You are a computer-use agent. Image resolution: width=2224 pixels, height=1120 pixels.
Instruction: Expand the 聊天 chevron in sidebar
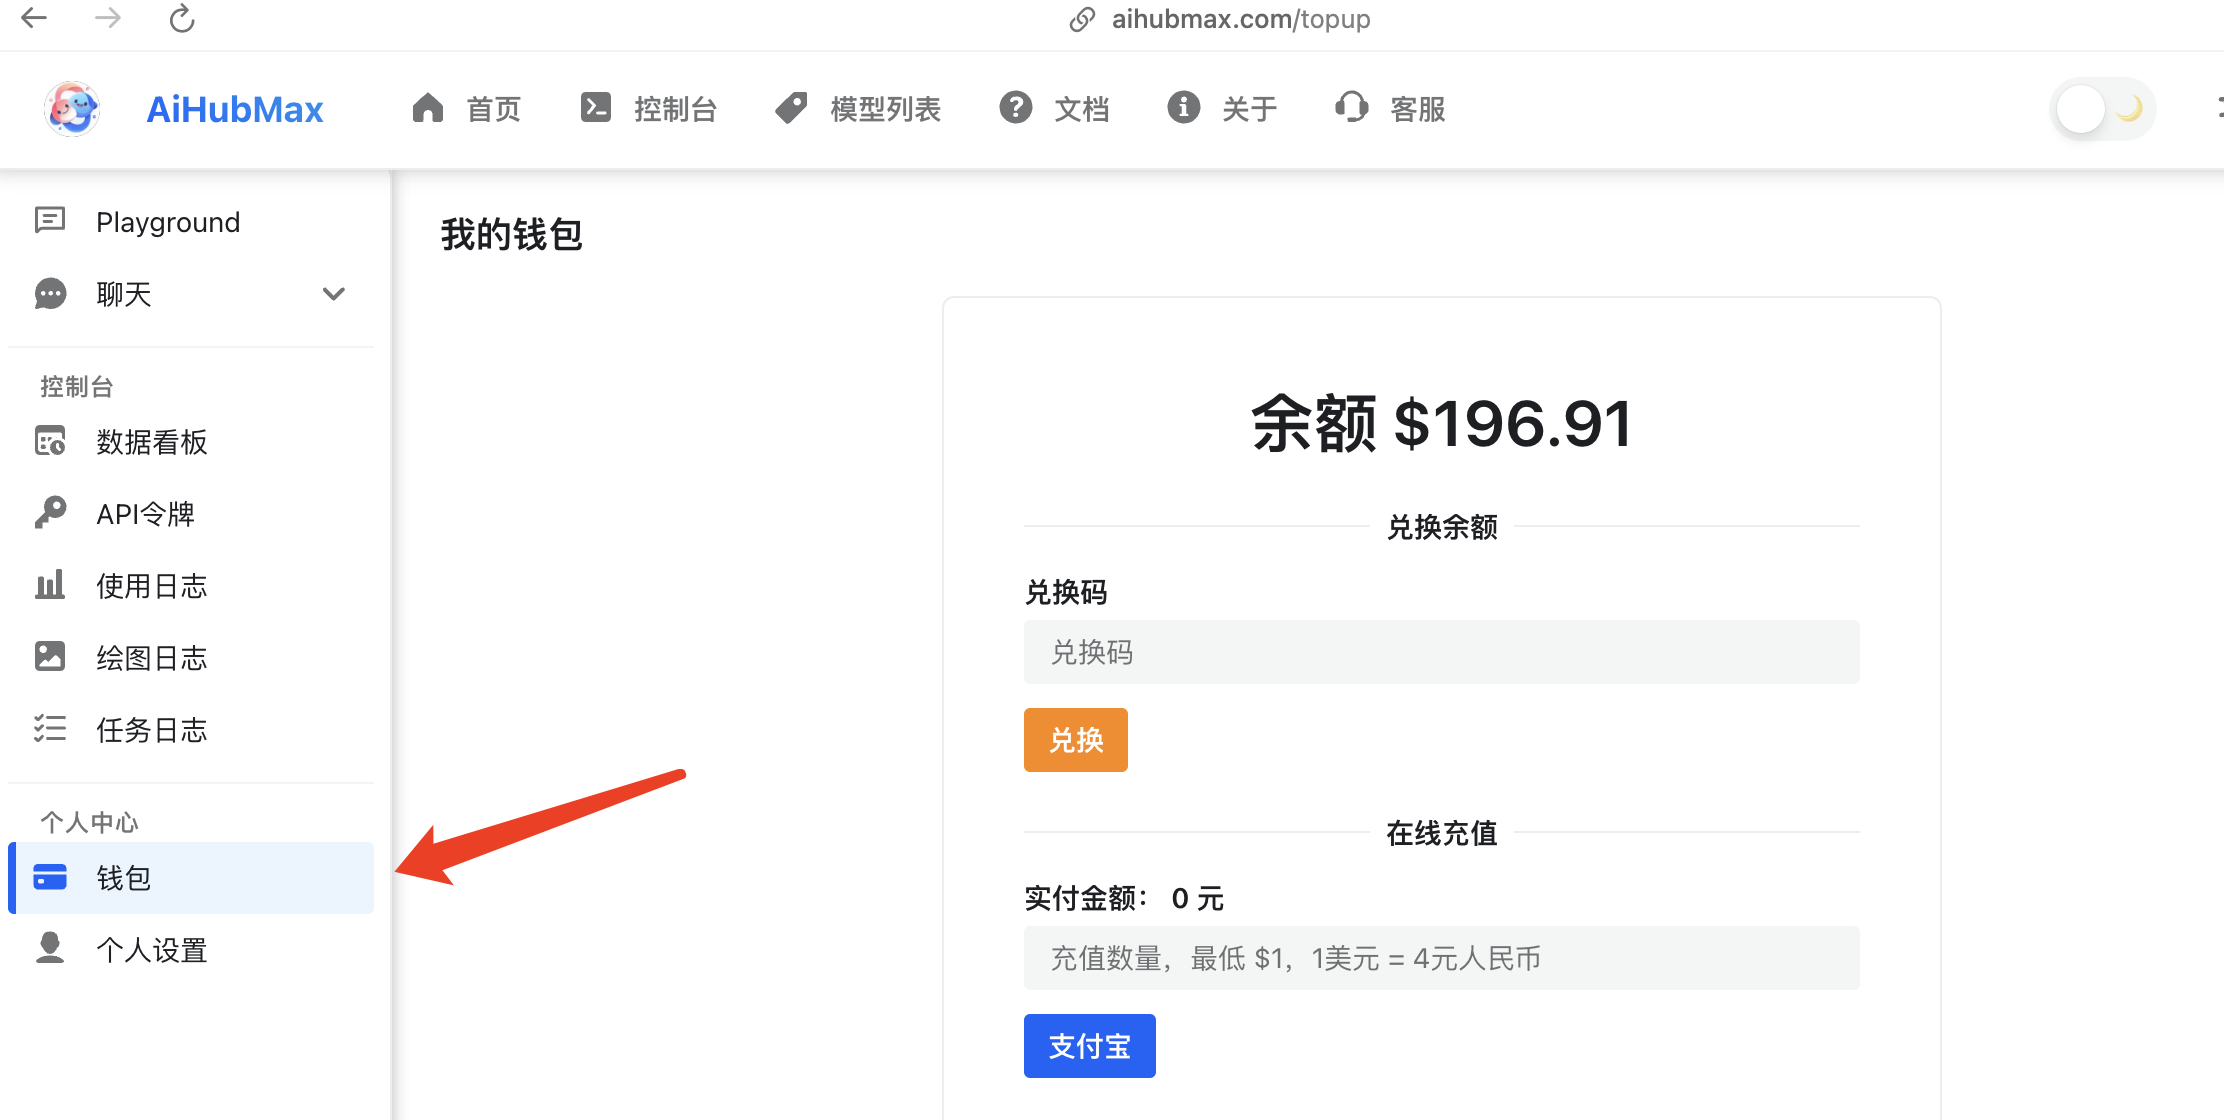(334, 294)
